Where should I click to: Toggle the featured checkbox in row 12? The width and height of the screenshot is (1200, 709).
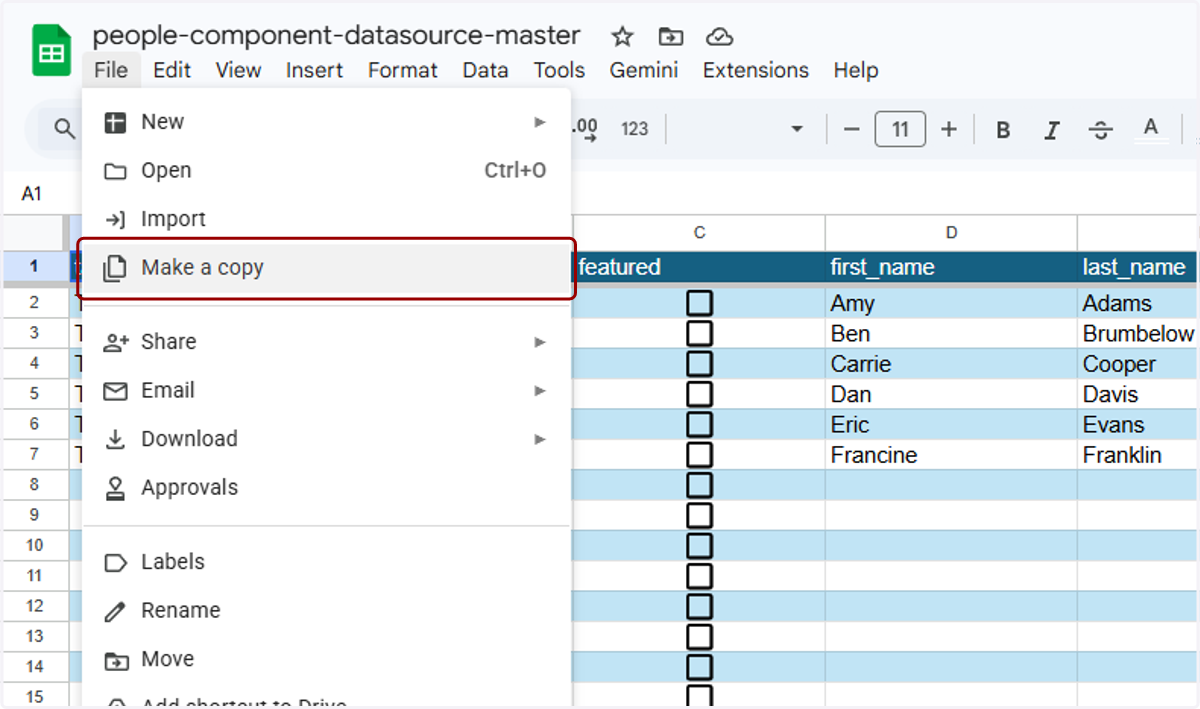[x=700, y=606]
